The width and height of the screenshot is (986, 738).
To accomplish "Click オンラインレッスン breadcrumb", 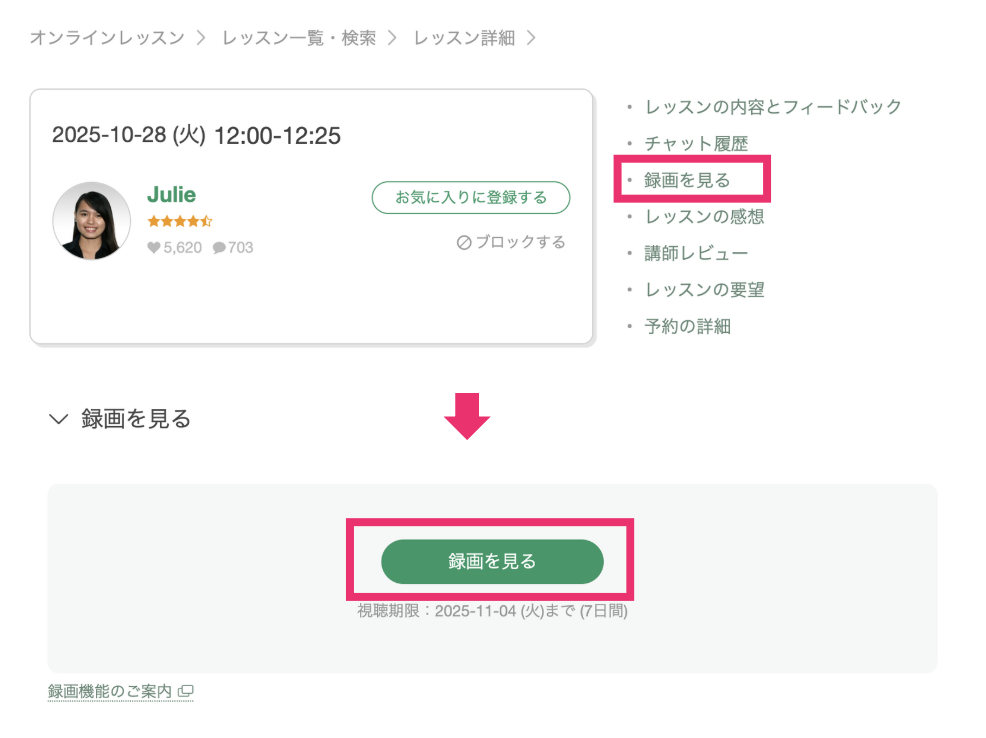I will tap(107, 38).
